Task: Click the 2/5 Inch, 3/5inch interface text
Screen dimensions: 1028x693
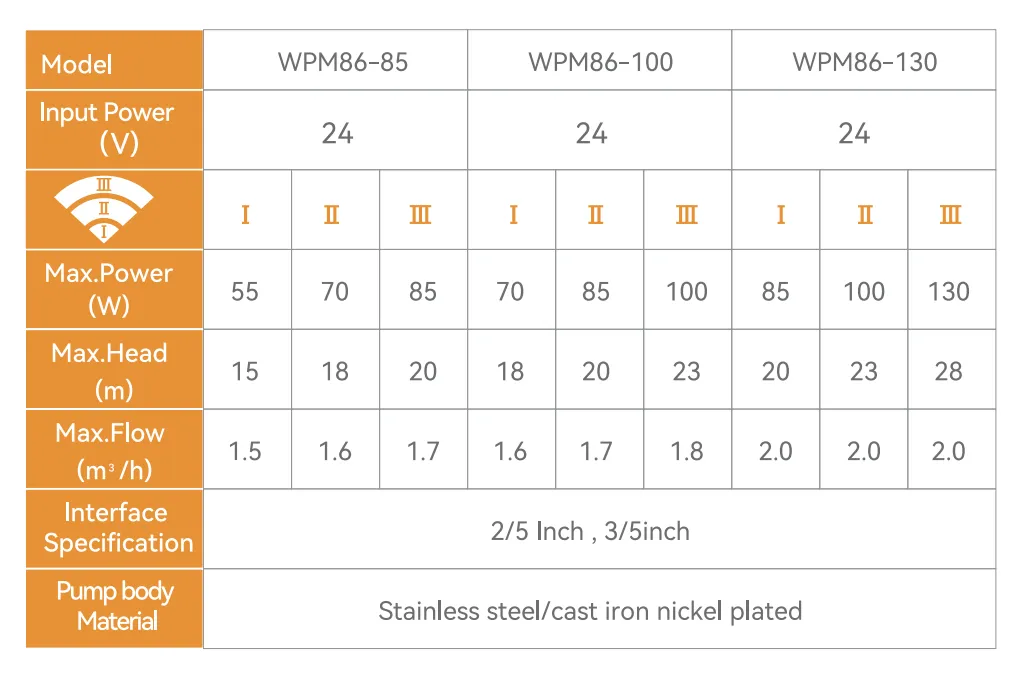Action: [590, 531]
